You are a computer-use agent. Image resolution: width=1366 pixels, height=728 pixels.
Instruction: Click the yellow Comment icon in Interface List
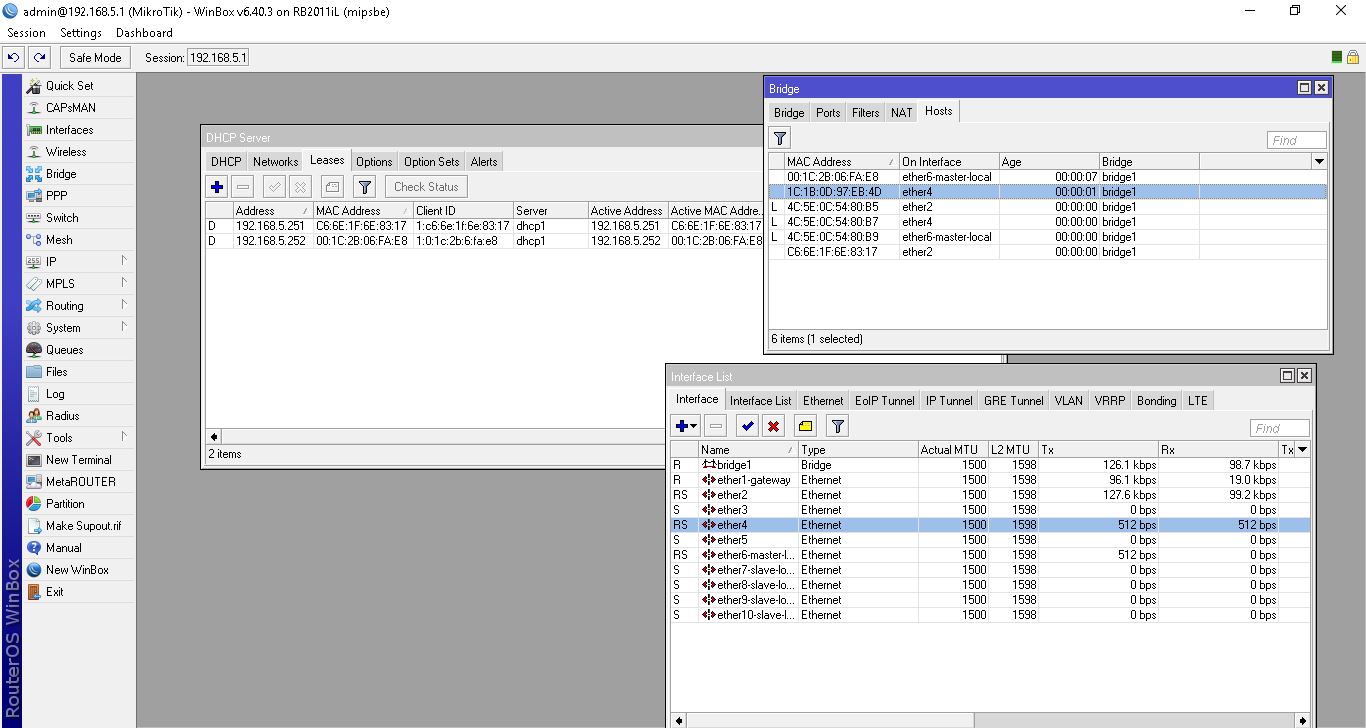click(806, 426)
